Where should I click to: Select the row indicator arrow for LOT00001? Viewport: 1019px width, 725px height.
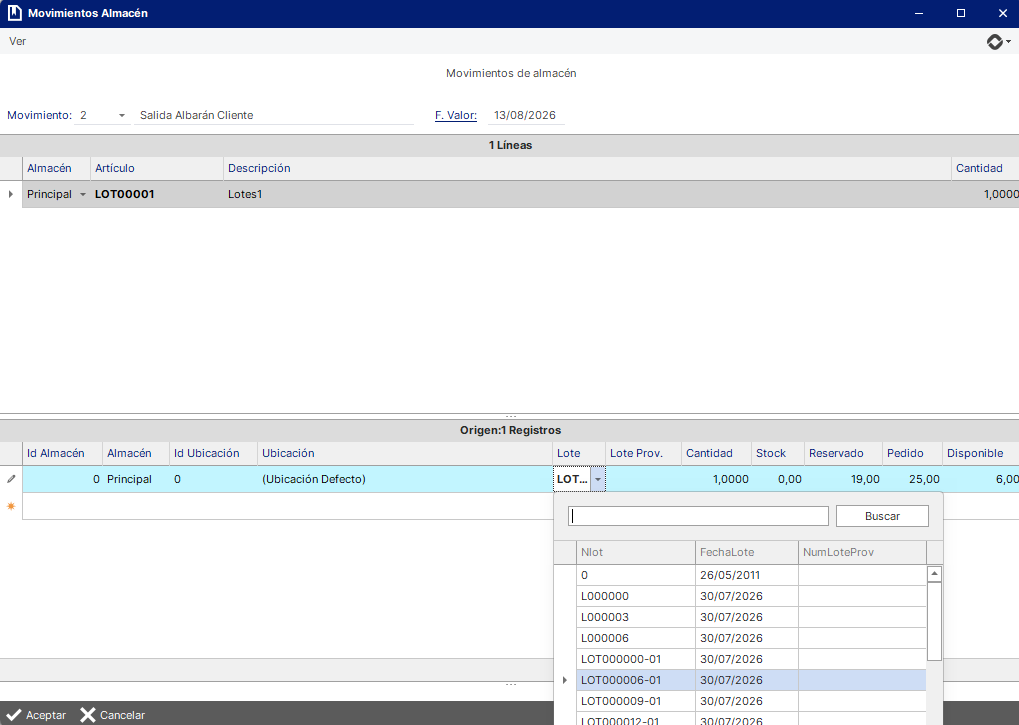(x=10, y=194)
